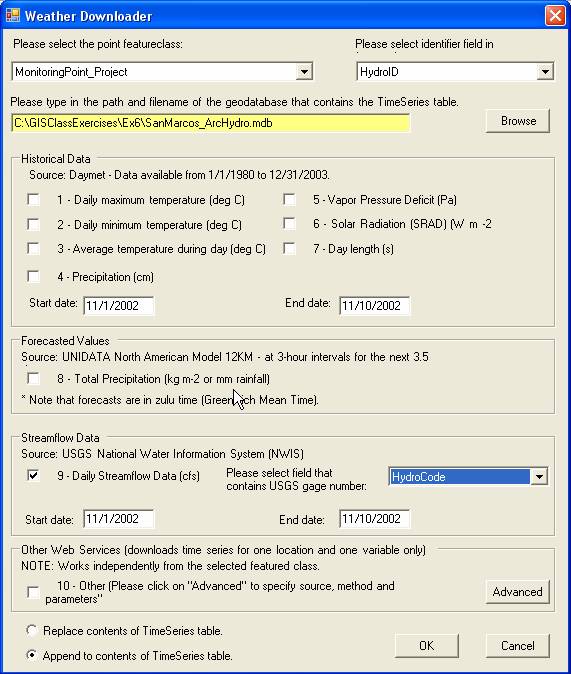Click the Browse button
This screenshot has width=571, height=674.
[518, 121]
